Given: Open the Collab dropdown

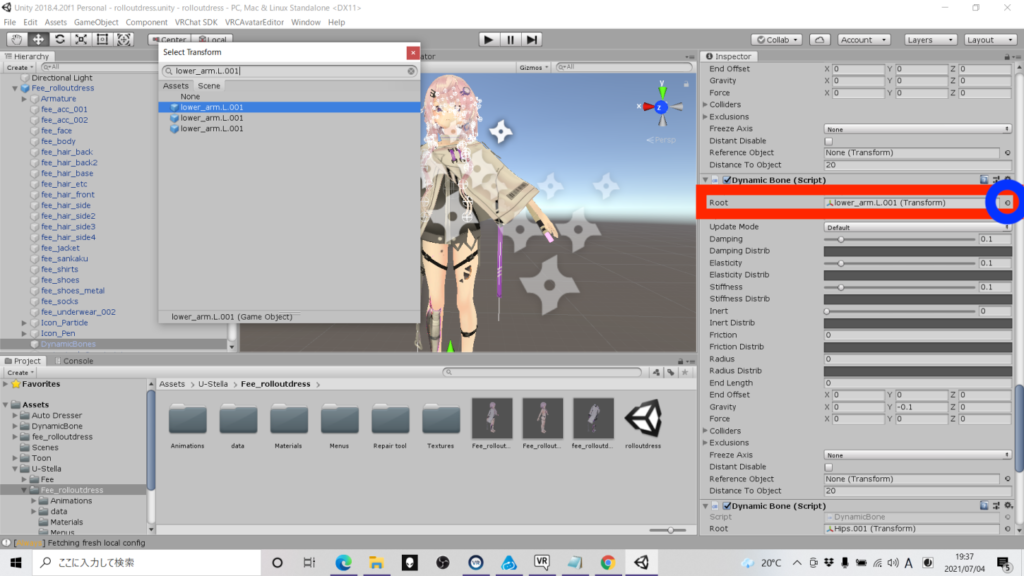Looking at the screenshot, I should pos(776,40).
